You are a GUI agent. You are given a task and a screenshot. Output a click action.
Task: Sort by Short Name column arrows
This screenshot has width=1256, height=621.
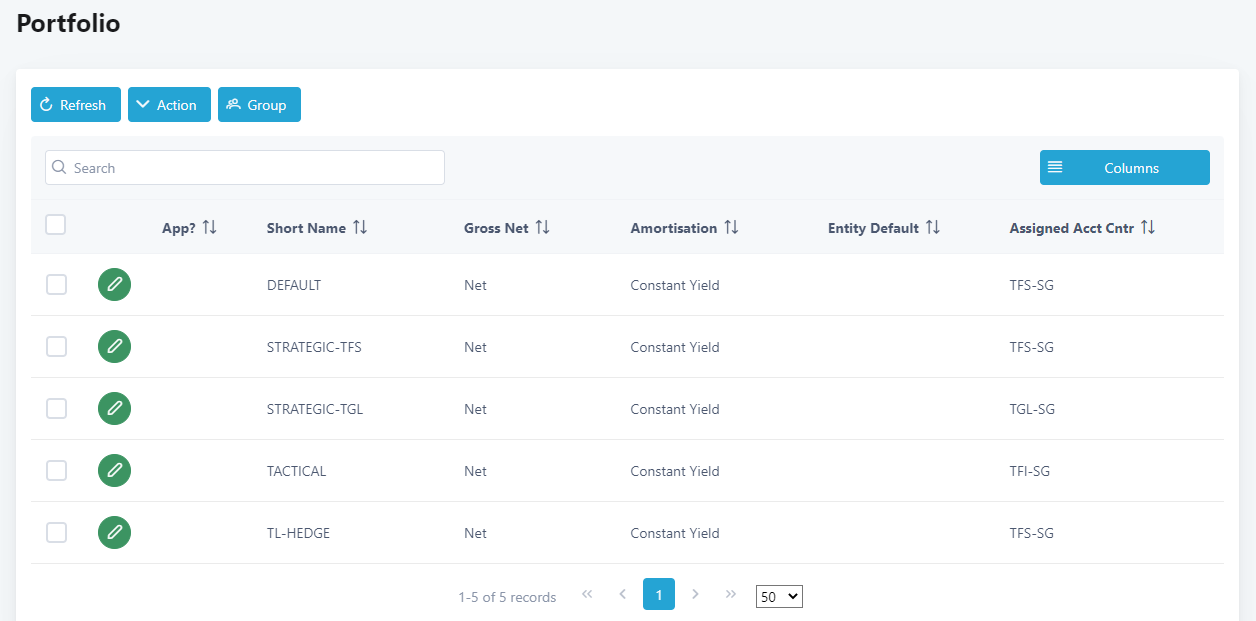pyautogui.click(x=360, y=228)
